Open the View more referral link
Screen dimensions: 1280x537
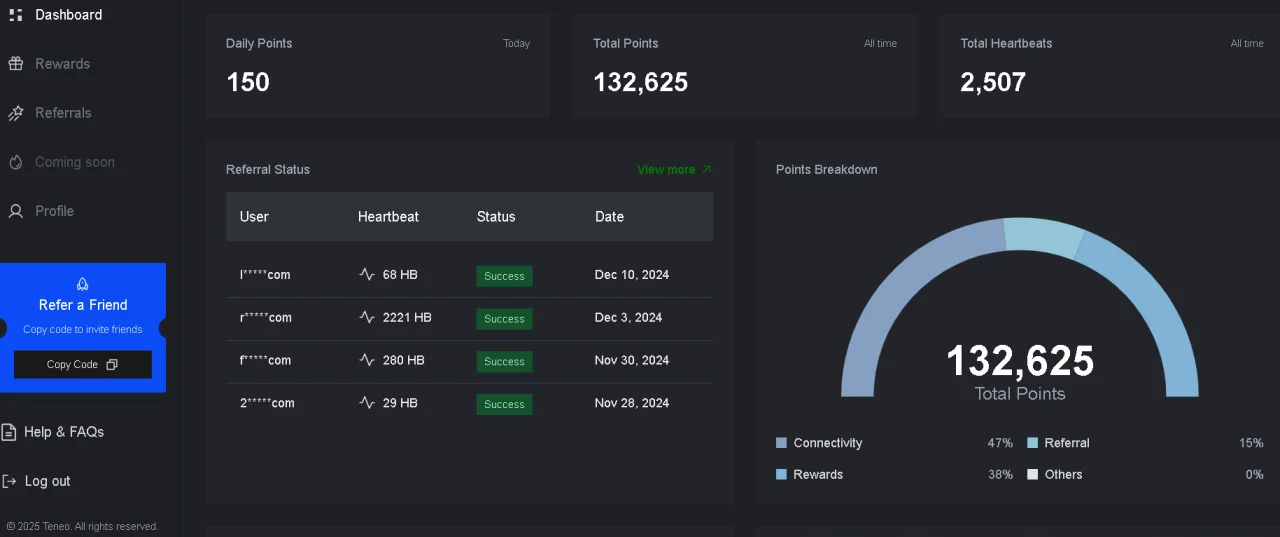[x=674, y=169]
